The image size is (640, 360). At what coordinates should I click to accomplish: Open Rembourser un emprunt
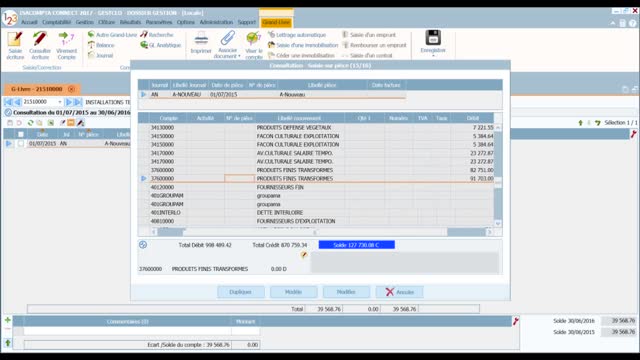click(x=374, y=45)
